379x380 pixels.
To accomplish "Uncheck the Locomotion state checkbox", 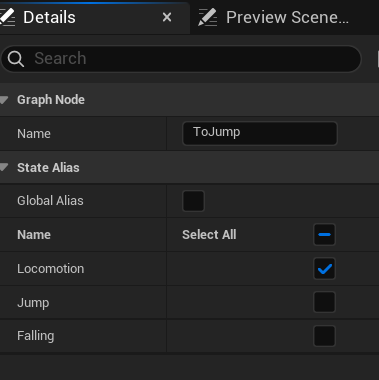I will tap(324, 269).
